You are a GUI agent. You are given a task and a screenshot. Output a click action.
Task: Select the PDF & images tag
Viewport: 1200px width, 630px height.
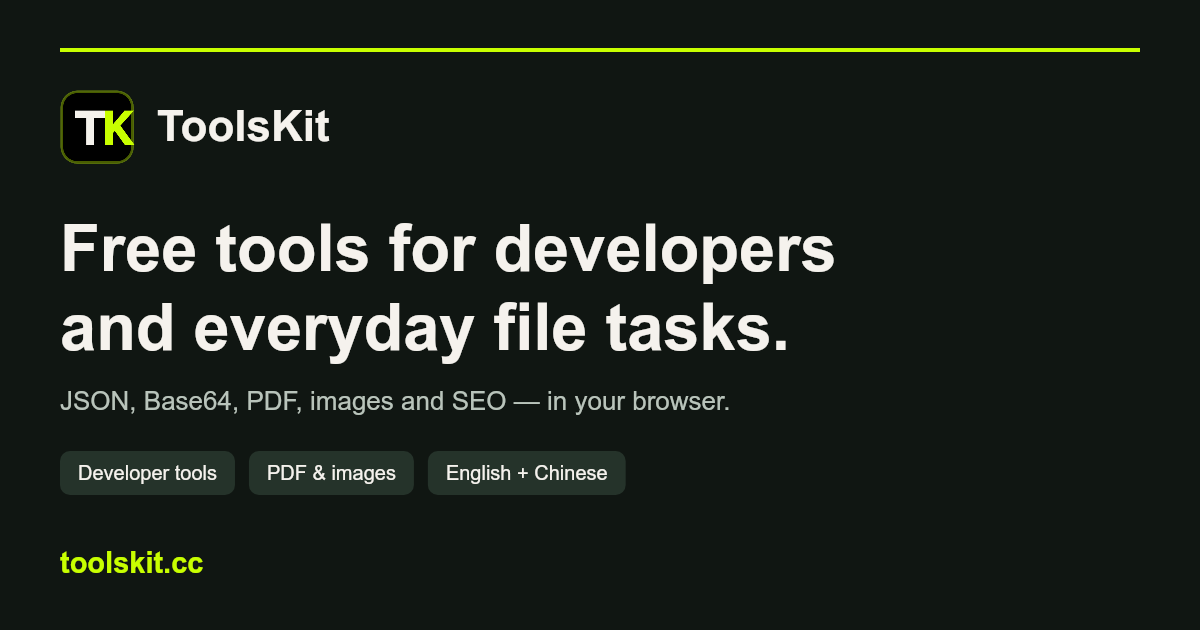pos(331,473)
